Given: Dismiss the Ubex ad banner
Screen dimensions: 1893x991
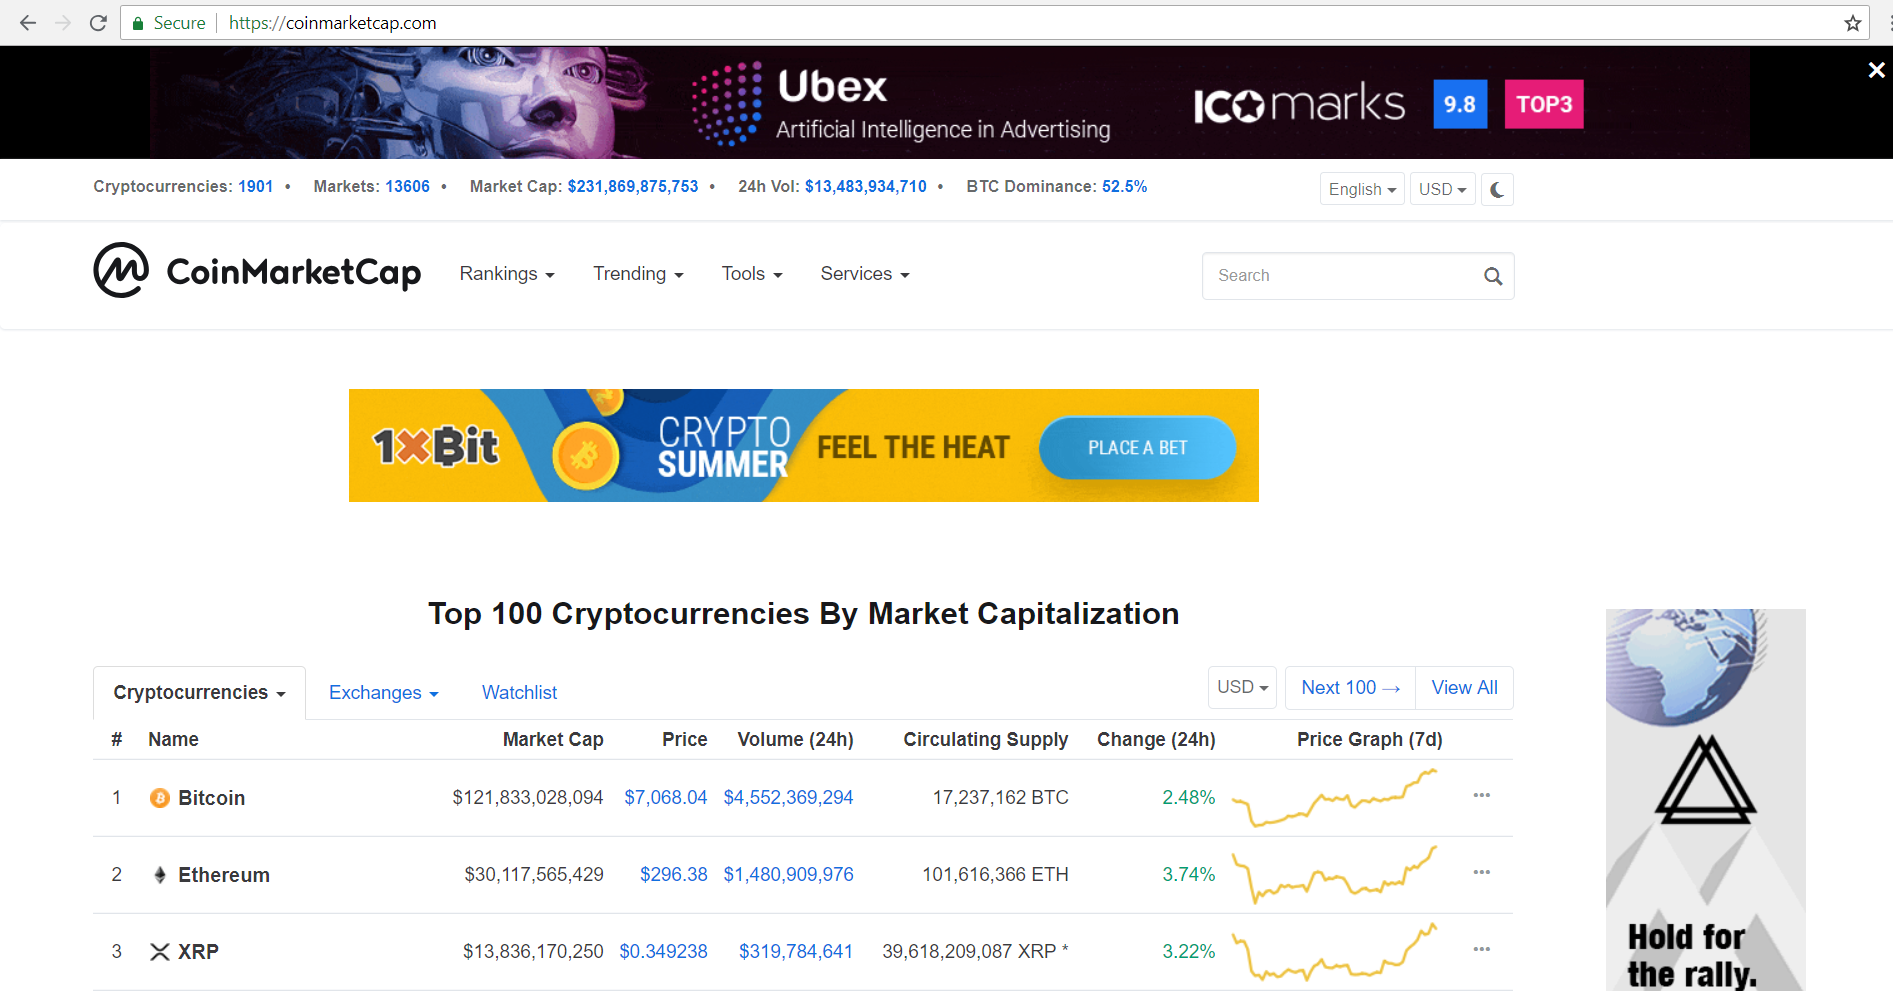Looking at the screenshot, I should 1875,70.
